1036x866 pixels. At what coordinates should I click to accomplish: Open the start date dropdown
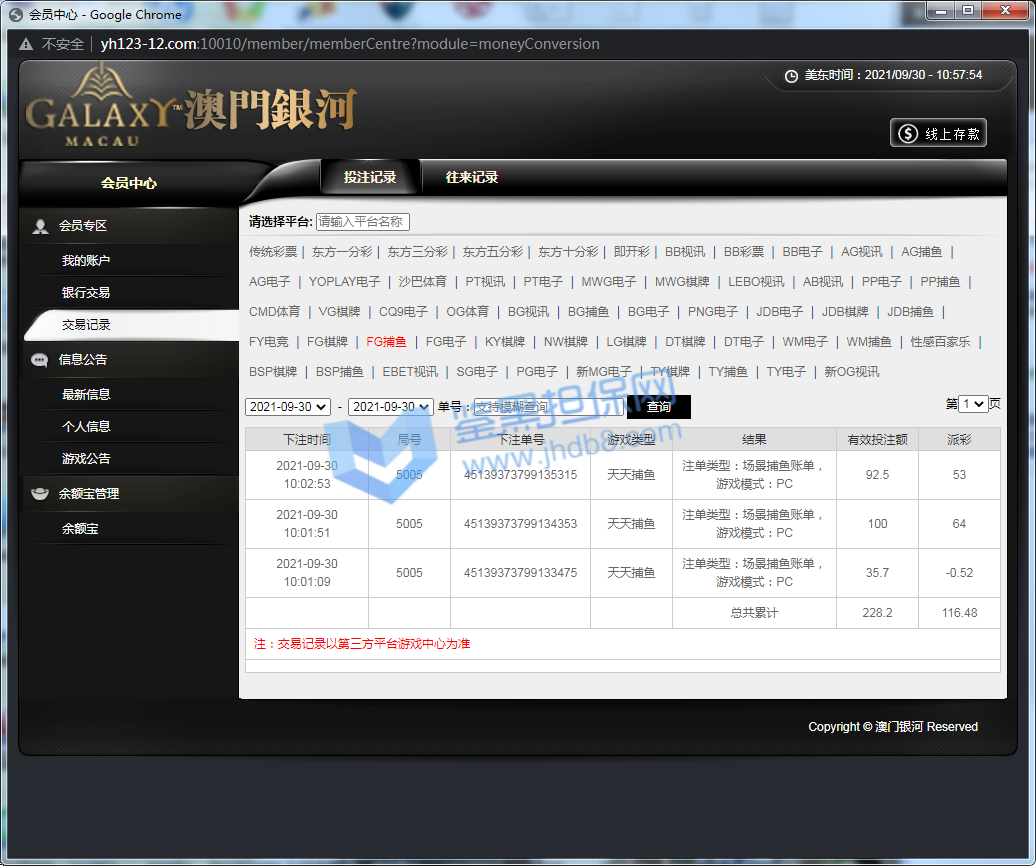pos(288,407)
